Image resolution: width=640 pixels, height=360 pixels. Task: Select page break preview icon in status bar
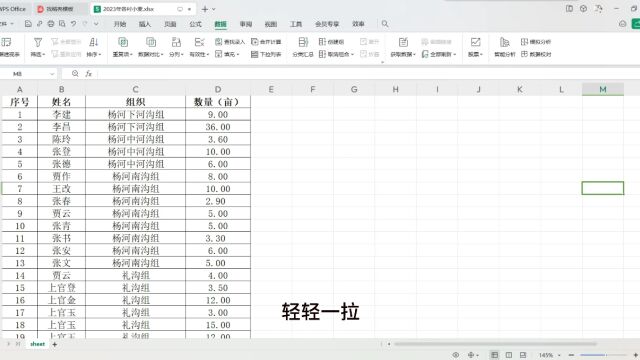[523, 355]
